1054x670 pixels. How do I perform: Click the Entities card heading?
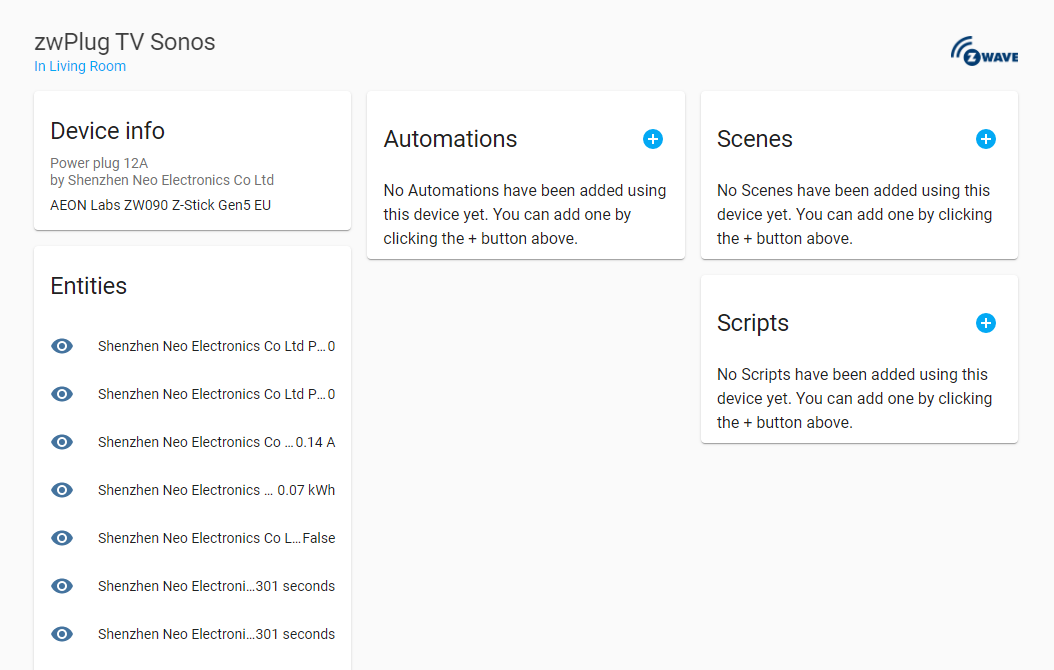click(89, 286)
